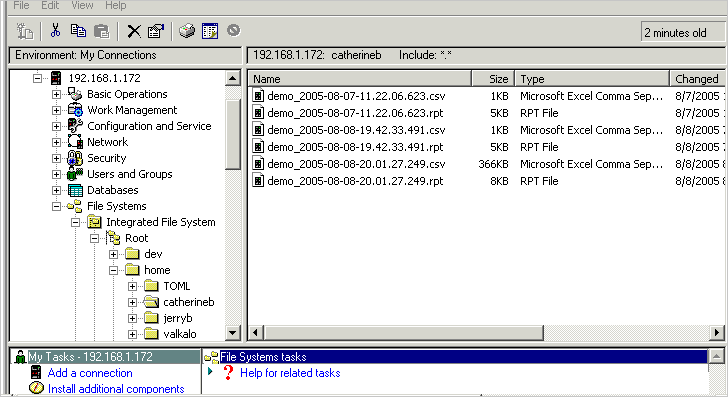The width and height of the screenshot is (728, 397).
Task: Click the Add a connection link
Action: pyautogui.click(x=90, y=373)
